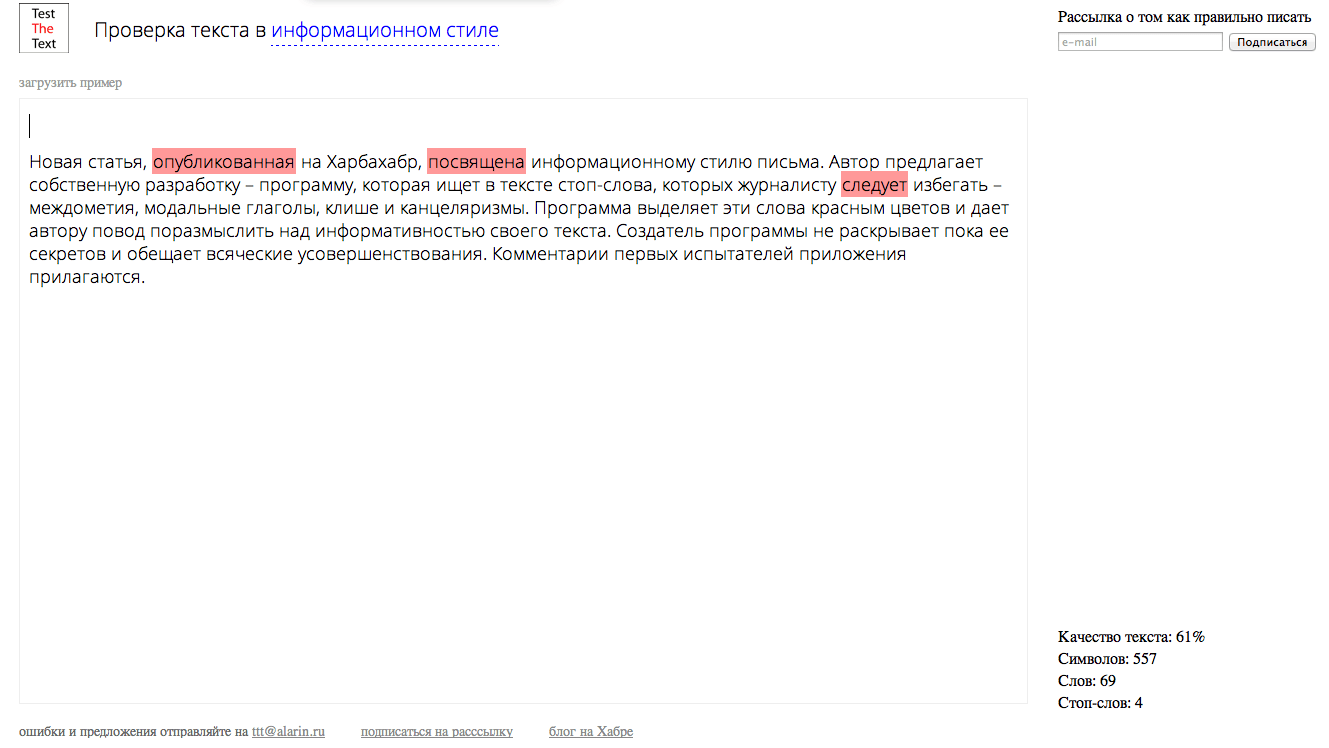
Task: Click the «Слов: 69» word counter
Action: tap(1086, 681)
